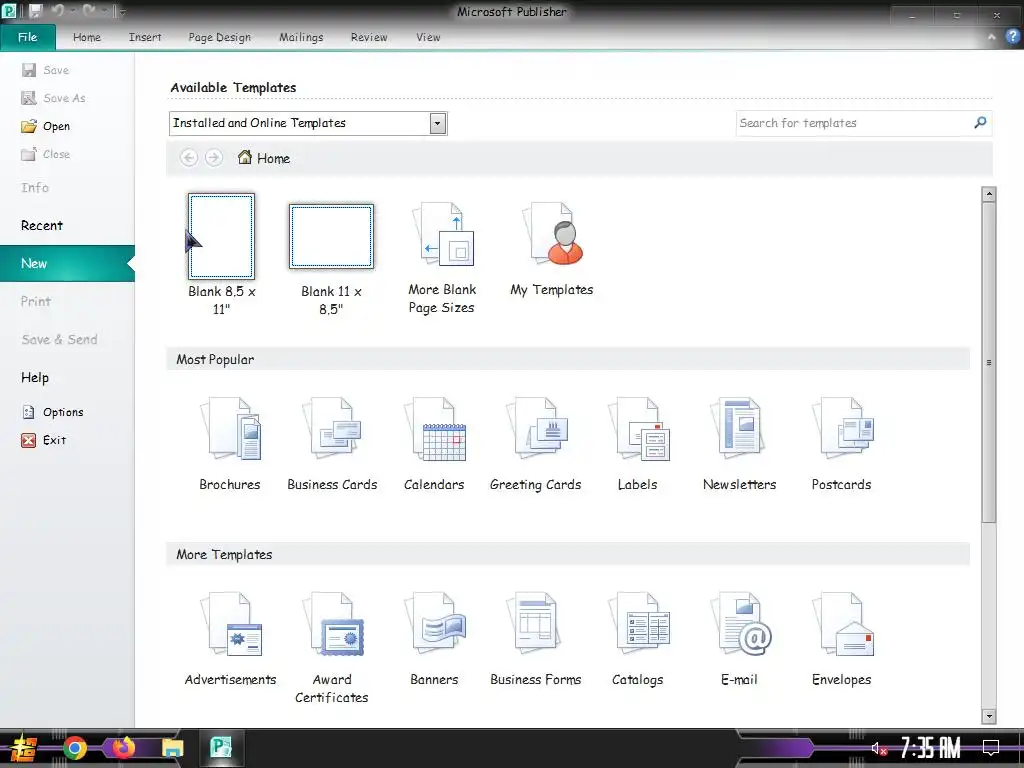Click Exit in the backstage menu
Image resolution: width=1024 pixels, height=768 pixels.
pyautogui.click(x=44, y=440)
